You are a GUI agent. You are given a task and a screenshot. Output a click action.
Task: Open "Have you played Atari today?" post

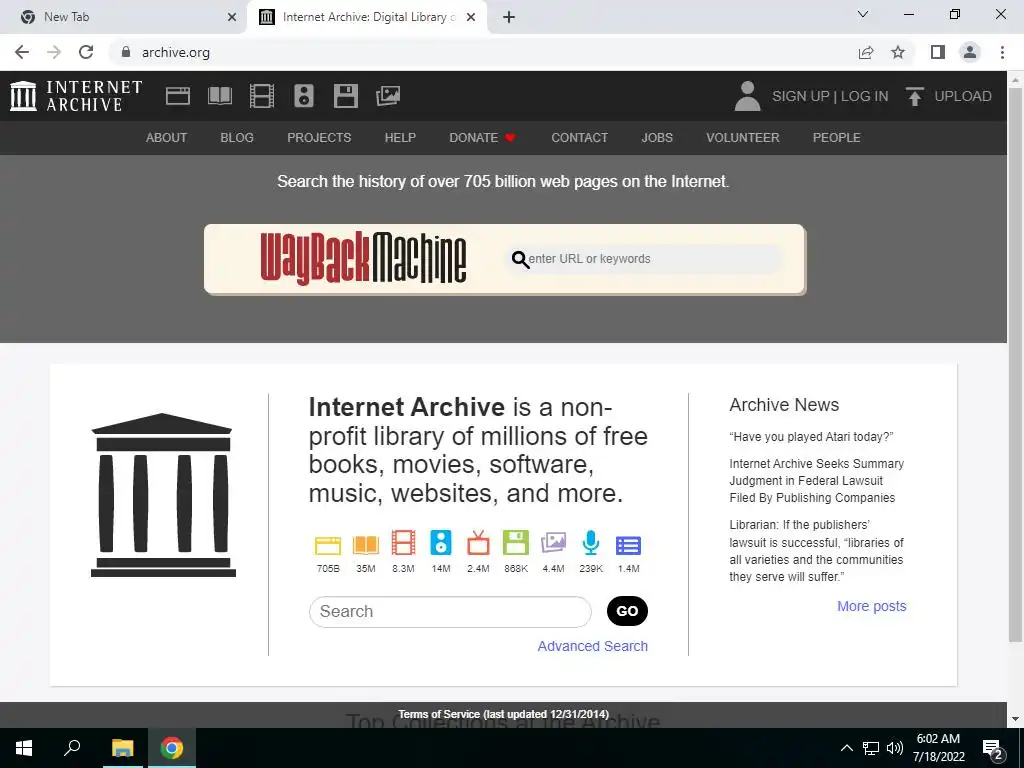(811, 437)
